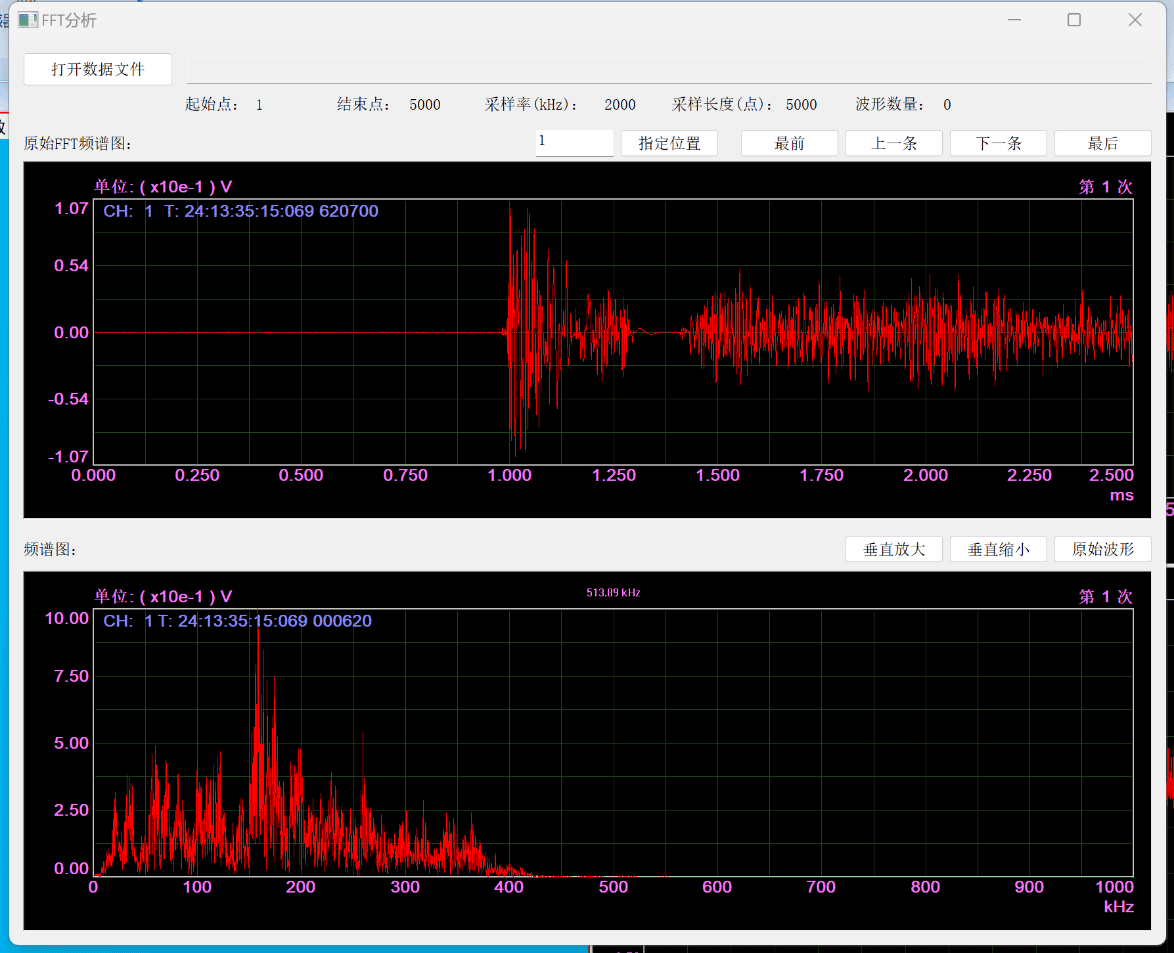1174x953 pixels.
Task: Minimize the FFT分析 window
Action: point(1014,20)
